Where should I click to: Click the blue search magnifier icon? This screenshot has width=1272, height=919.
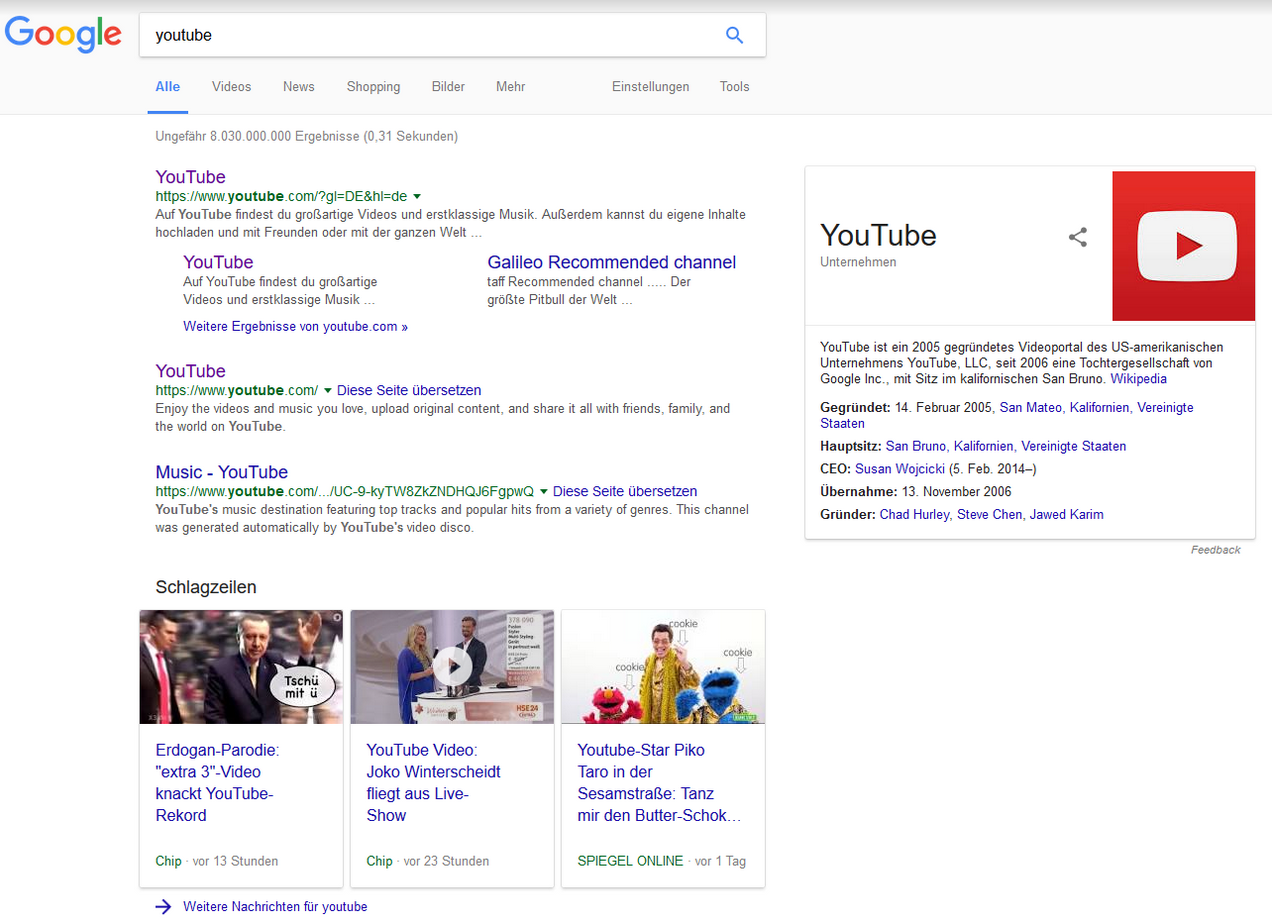coord(734,35)
